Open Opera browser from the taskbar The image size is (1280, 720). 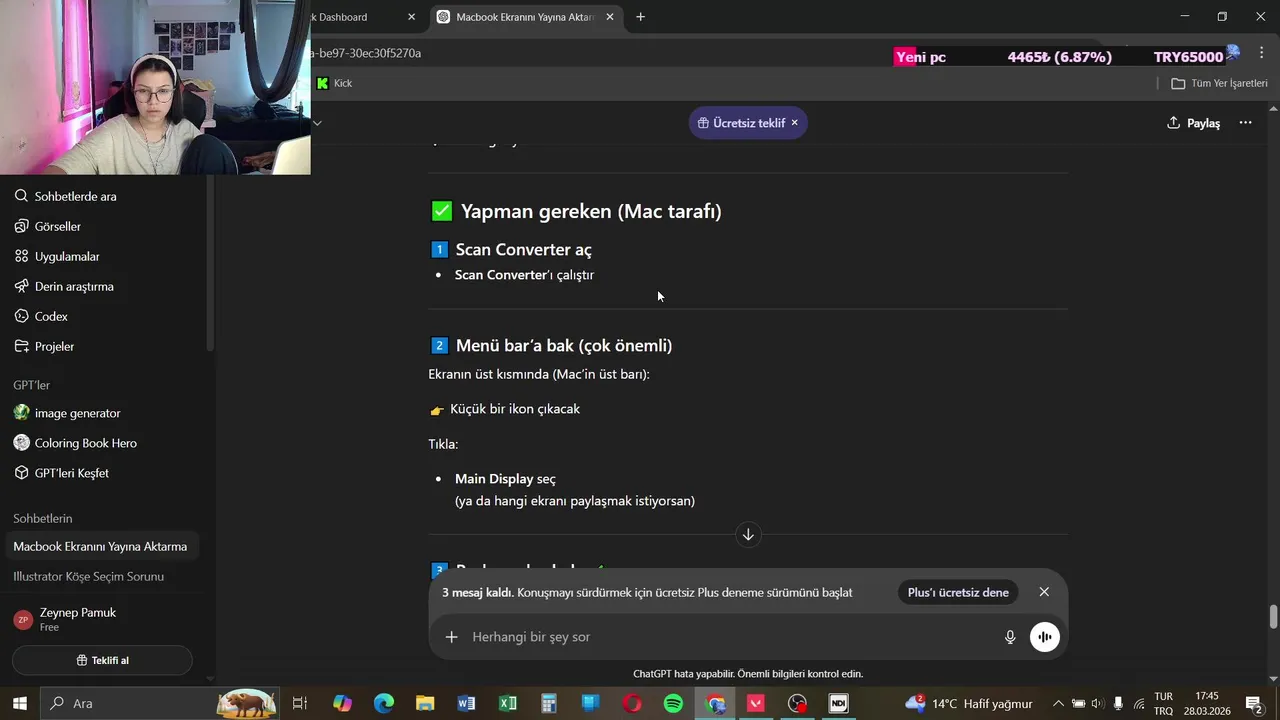632,704
